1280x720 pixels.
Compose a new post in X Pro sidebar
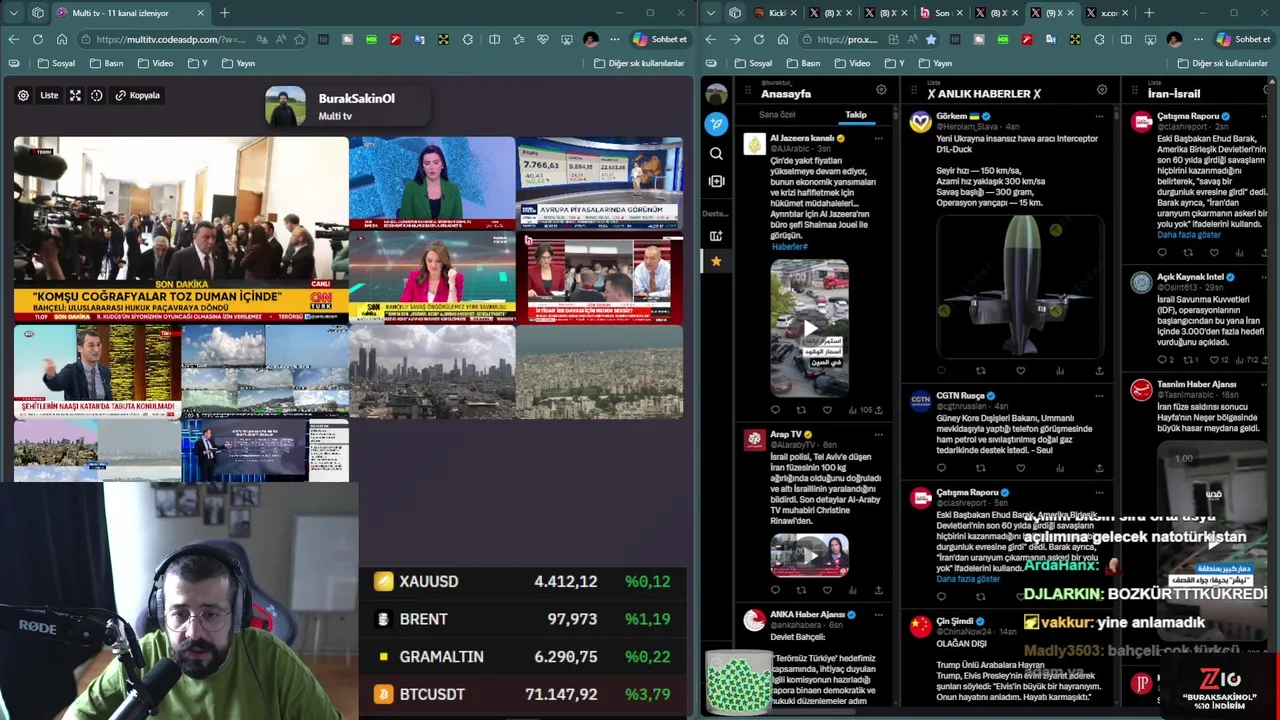click(x=715, y=123)
